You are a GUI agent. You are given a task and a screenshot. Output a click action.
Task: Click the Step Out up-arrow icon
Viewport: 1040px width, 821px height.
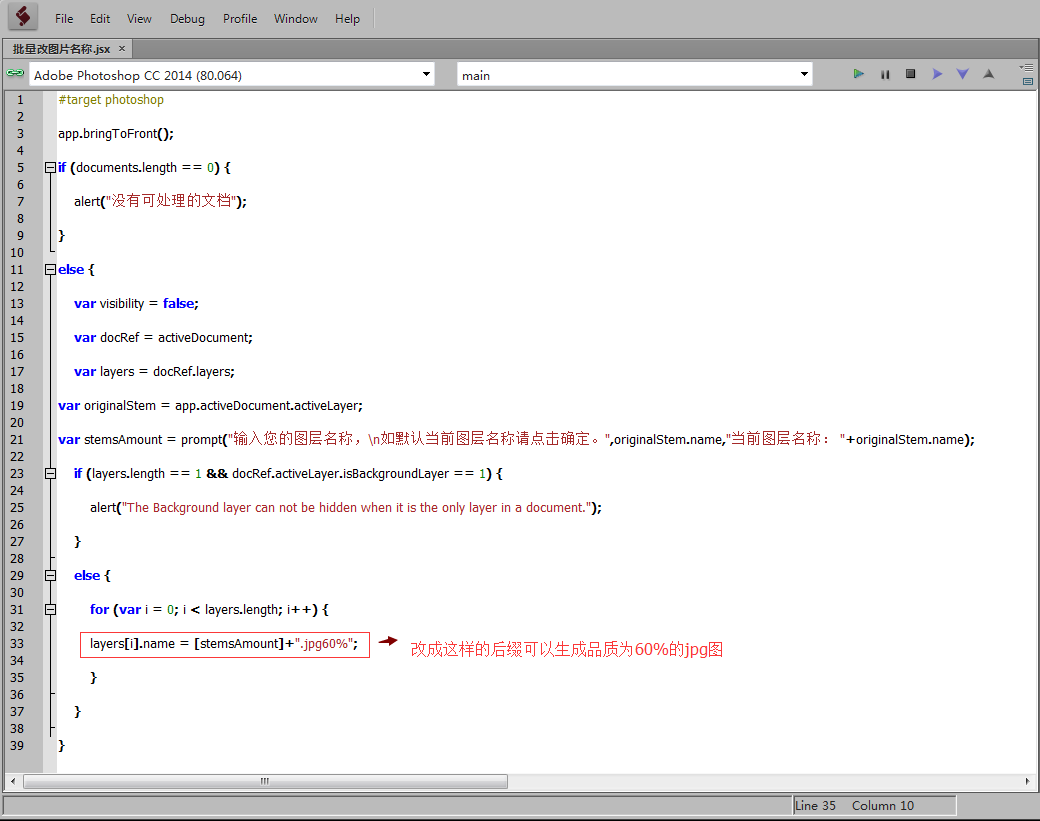(988, 74)
